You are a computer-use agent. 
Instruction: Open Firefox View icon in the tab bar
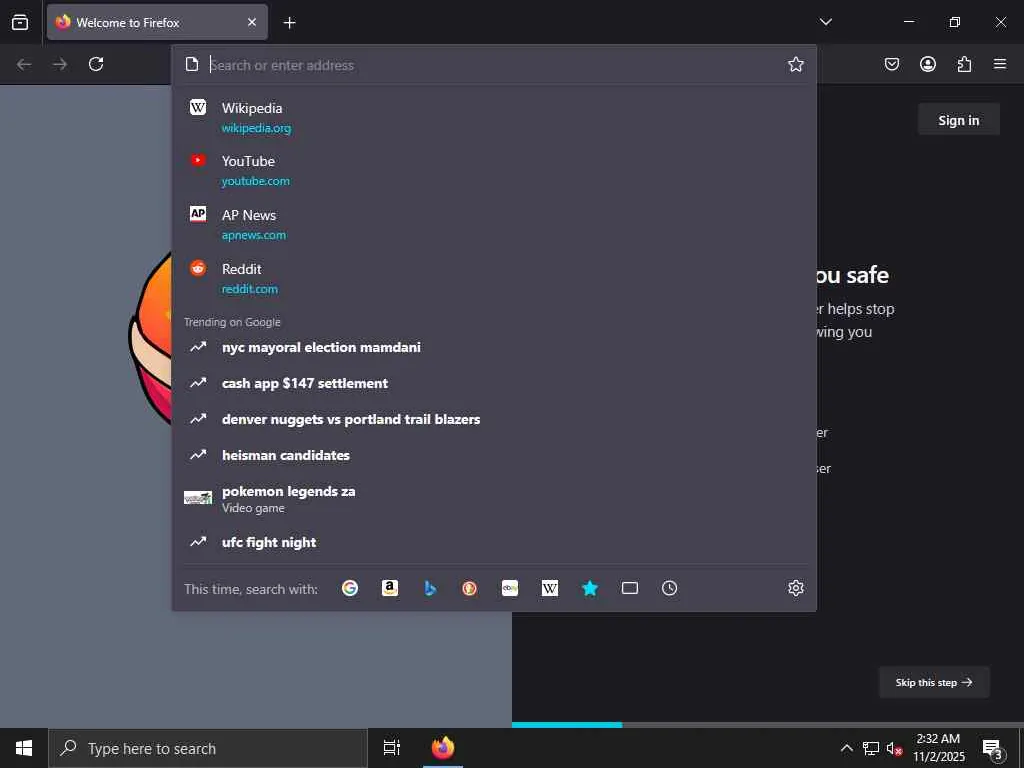20,22
